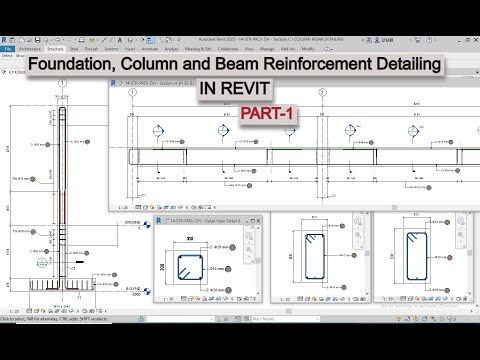Toggle Sun Path icon in column view control bar
The width and height of the screenshot is (480, 360).
[43, 311]
